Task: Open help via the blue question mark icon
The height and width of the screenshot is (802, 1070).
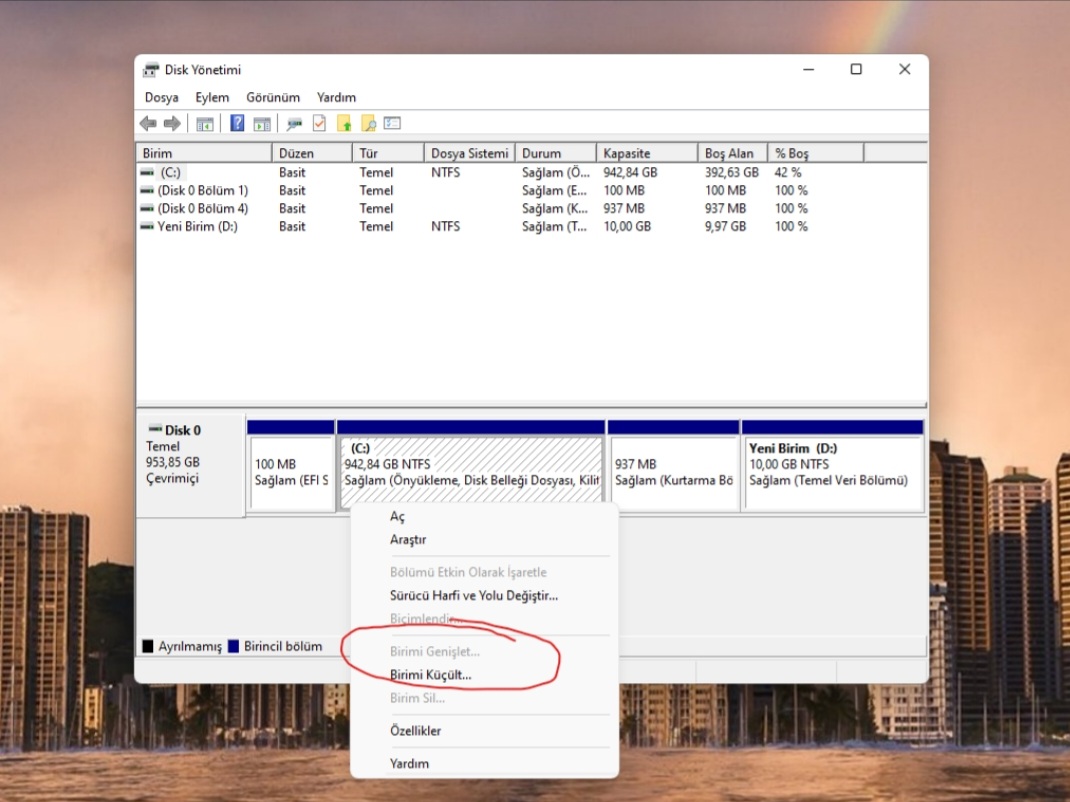Action: 237,124
